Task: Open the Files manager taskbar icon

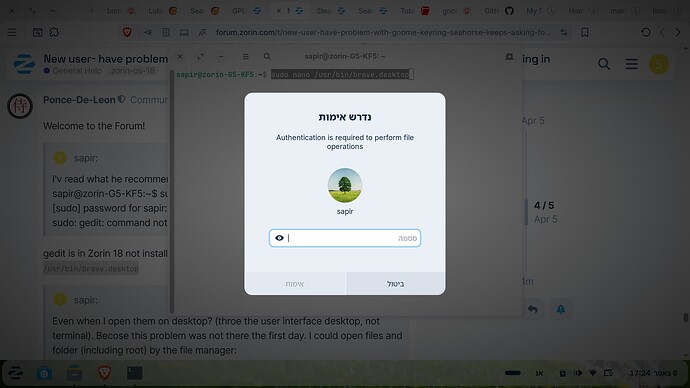Action: pyautogui.click(x=74, y=373)
